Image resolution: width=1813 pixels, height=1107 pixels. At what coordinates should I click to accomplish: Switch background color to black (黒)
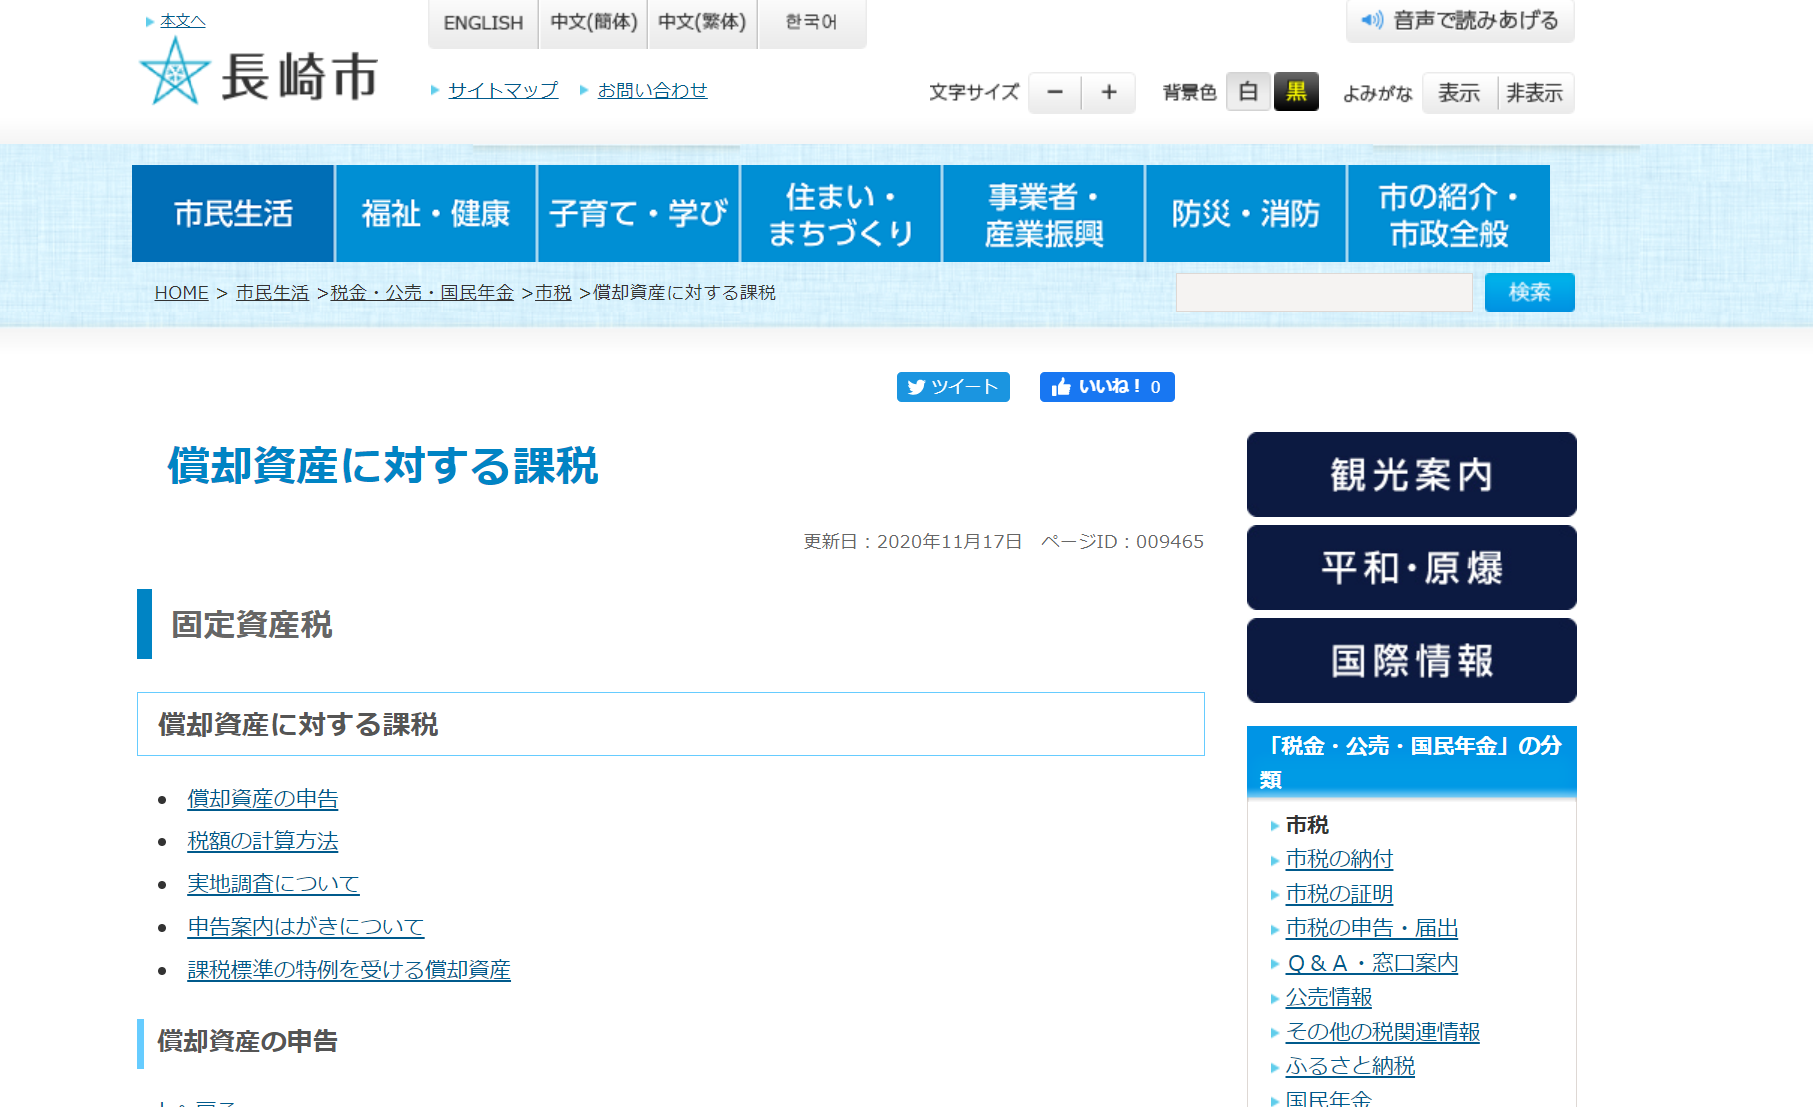pos(1296,93)
